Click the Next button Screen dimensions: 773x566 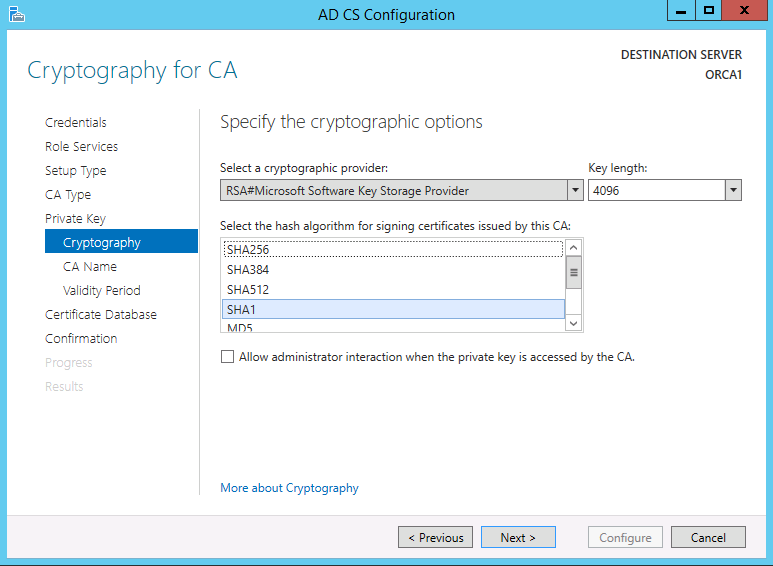pyautogui.click(x=518, y=538)
